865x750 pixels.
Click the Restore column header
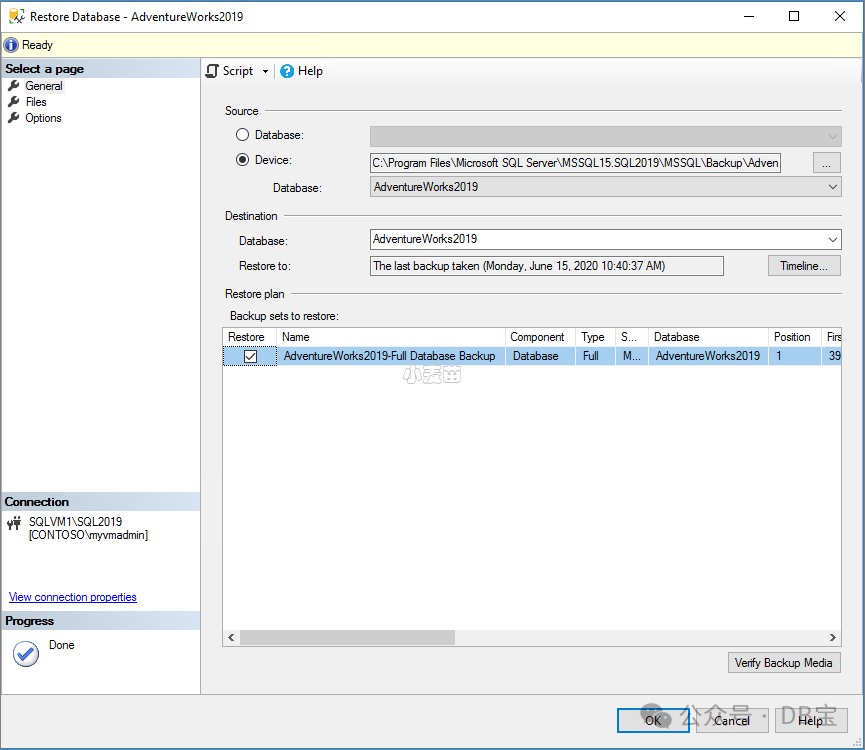(x=249, y=337)
